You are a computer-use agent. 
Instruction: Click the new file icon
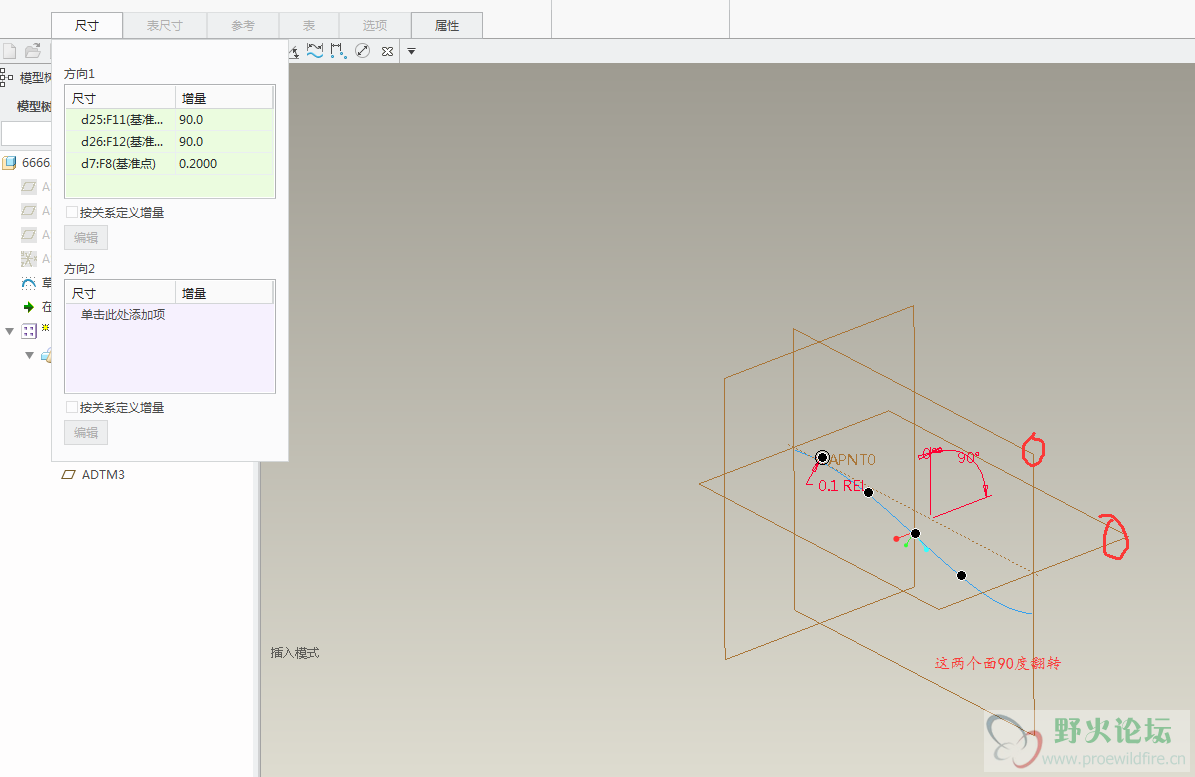coord(10,51)
